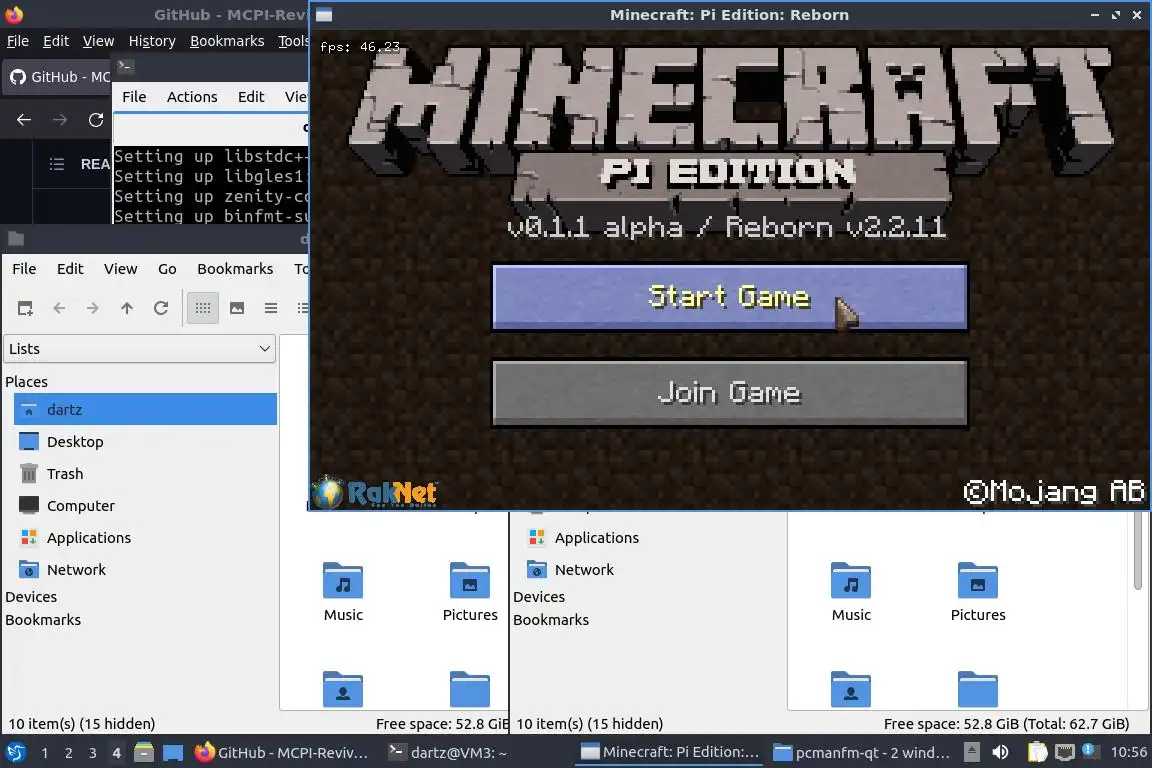Image resolution: width=1152 pixels, height=768 pixels.
Task: Open Firefox History menu
Action: coord(152,41)
